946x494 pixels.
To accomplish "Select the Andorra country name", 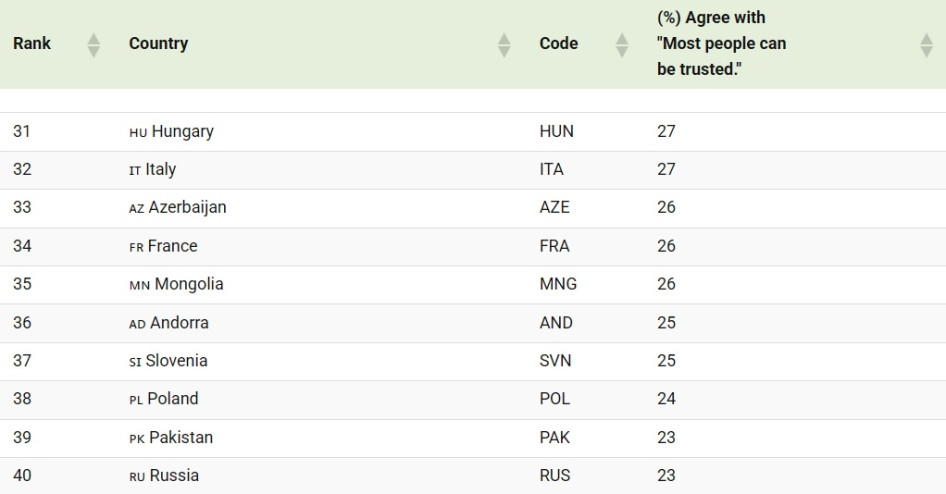I will coord(179,323).
